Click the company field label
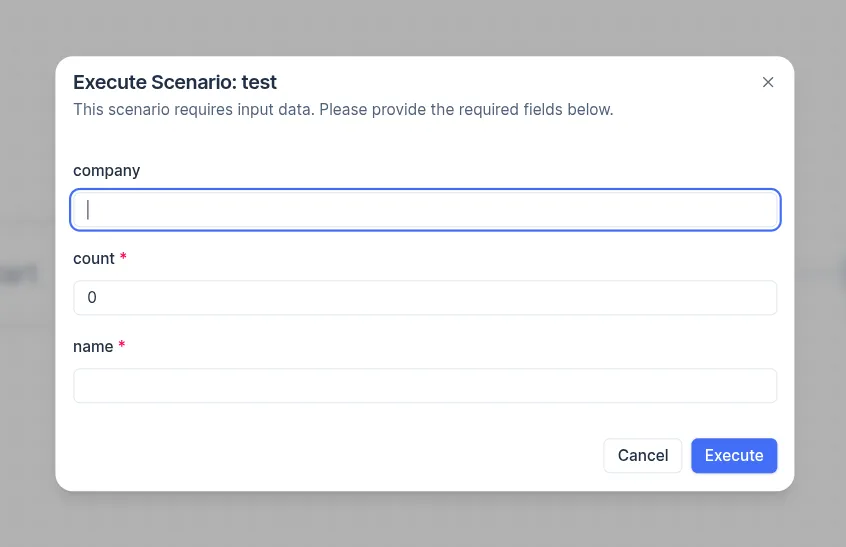Image resolution: width=846 pixels, height=547 pixels. (106, 171)
